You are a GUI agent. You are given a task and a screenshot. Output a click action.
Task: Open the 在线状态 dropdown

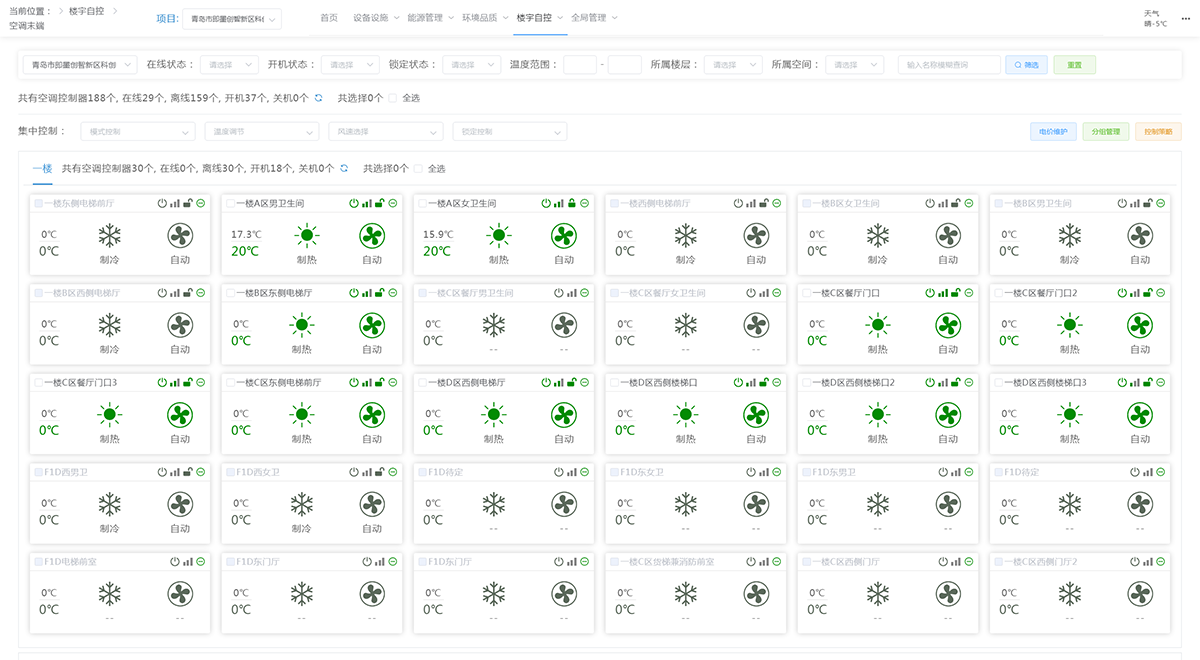pyautogui.click(x=230, y=64)
